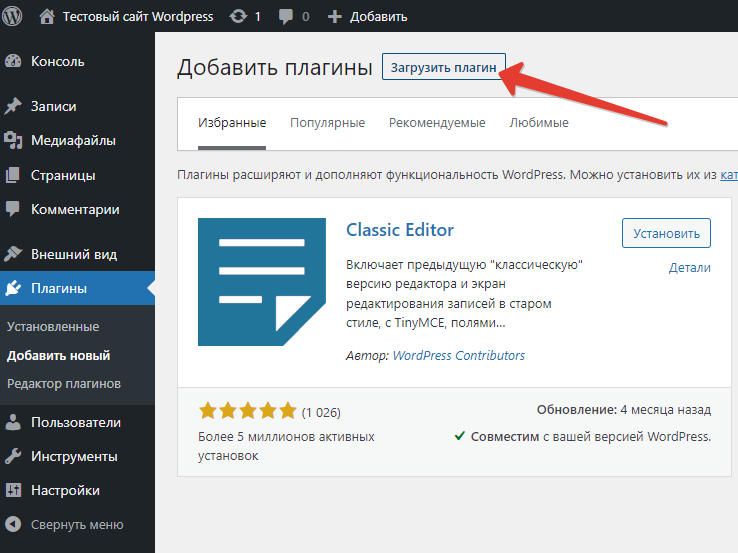
Task: Open the Classic Editor title link
Action: click(x=400, y=230)
